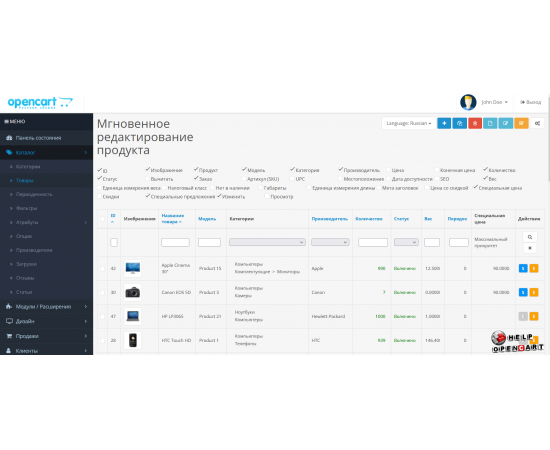The height and width of the screenshot is (450, 550).
Task: Enable the Цена column checkbox
Action: click(x=389, y=170)
